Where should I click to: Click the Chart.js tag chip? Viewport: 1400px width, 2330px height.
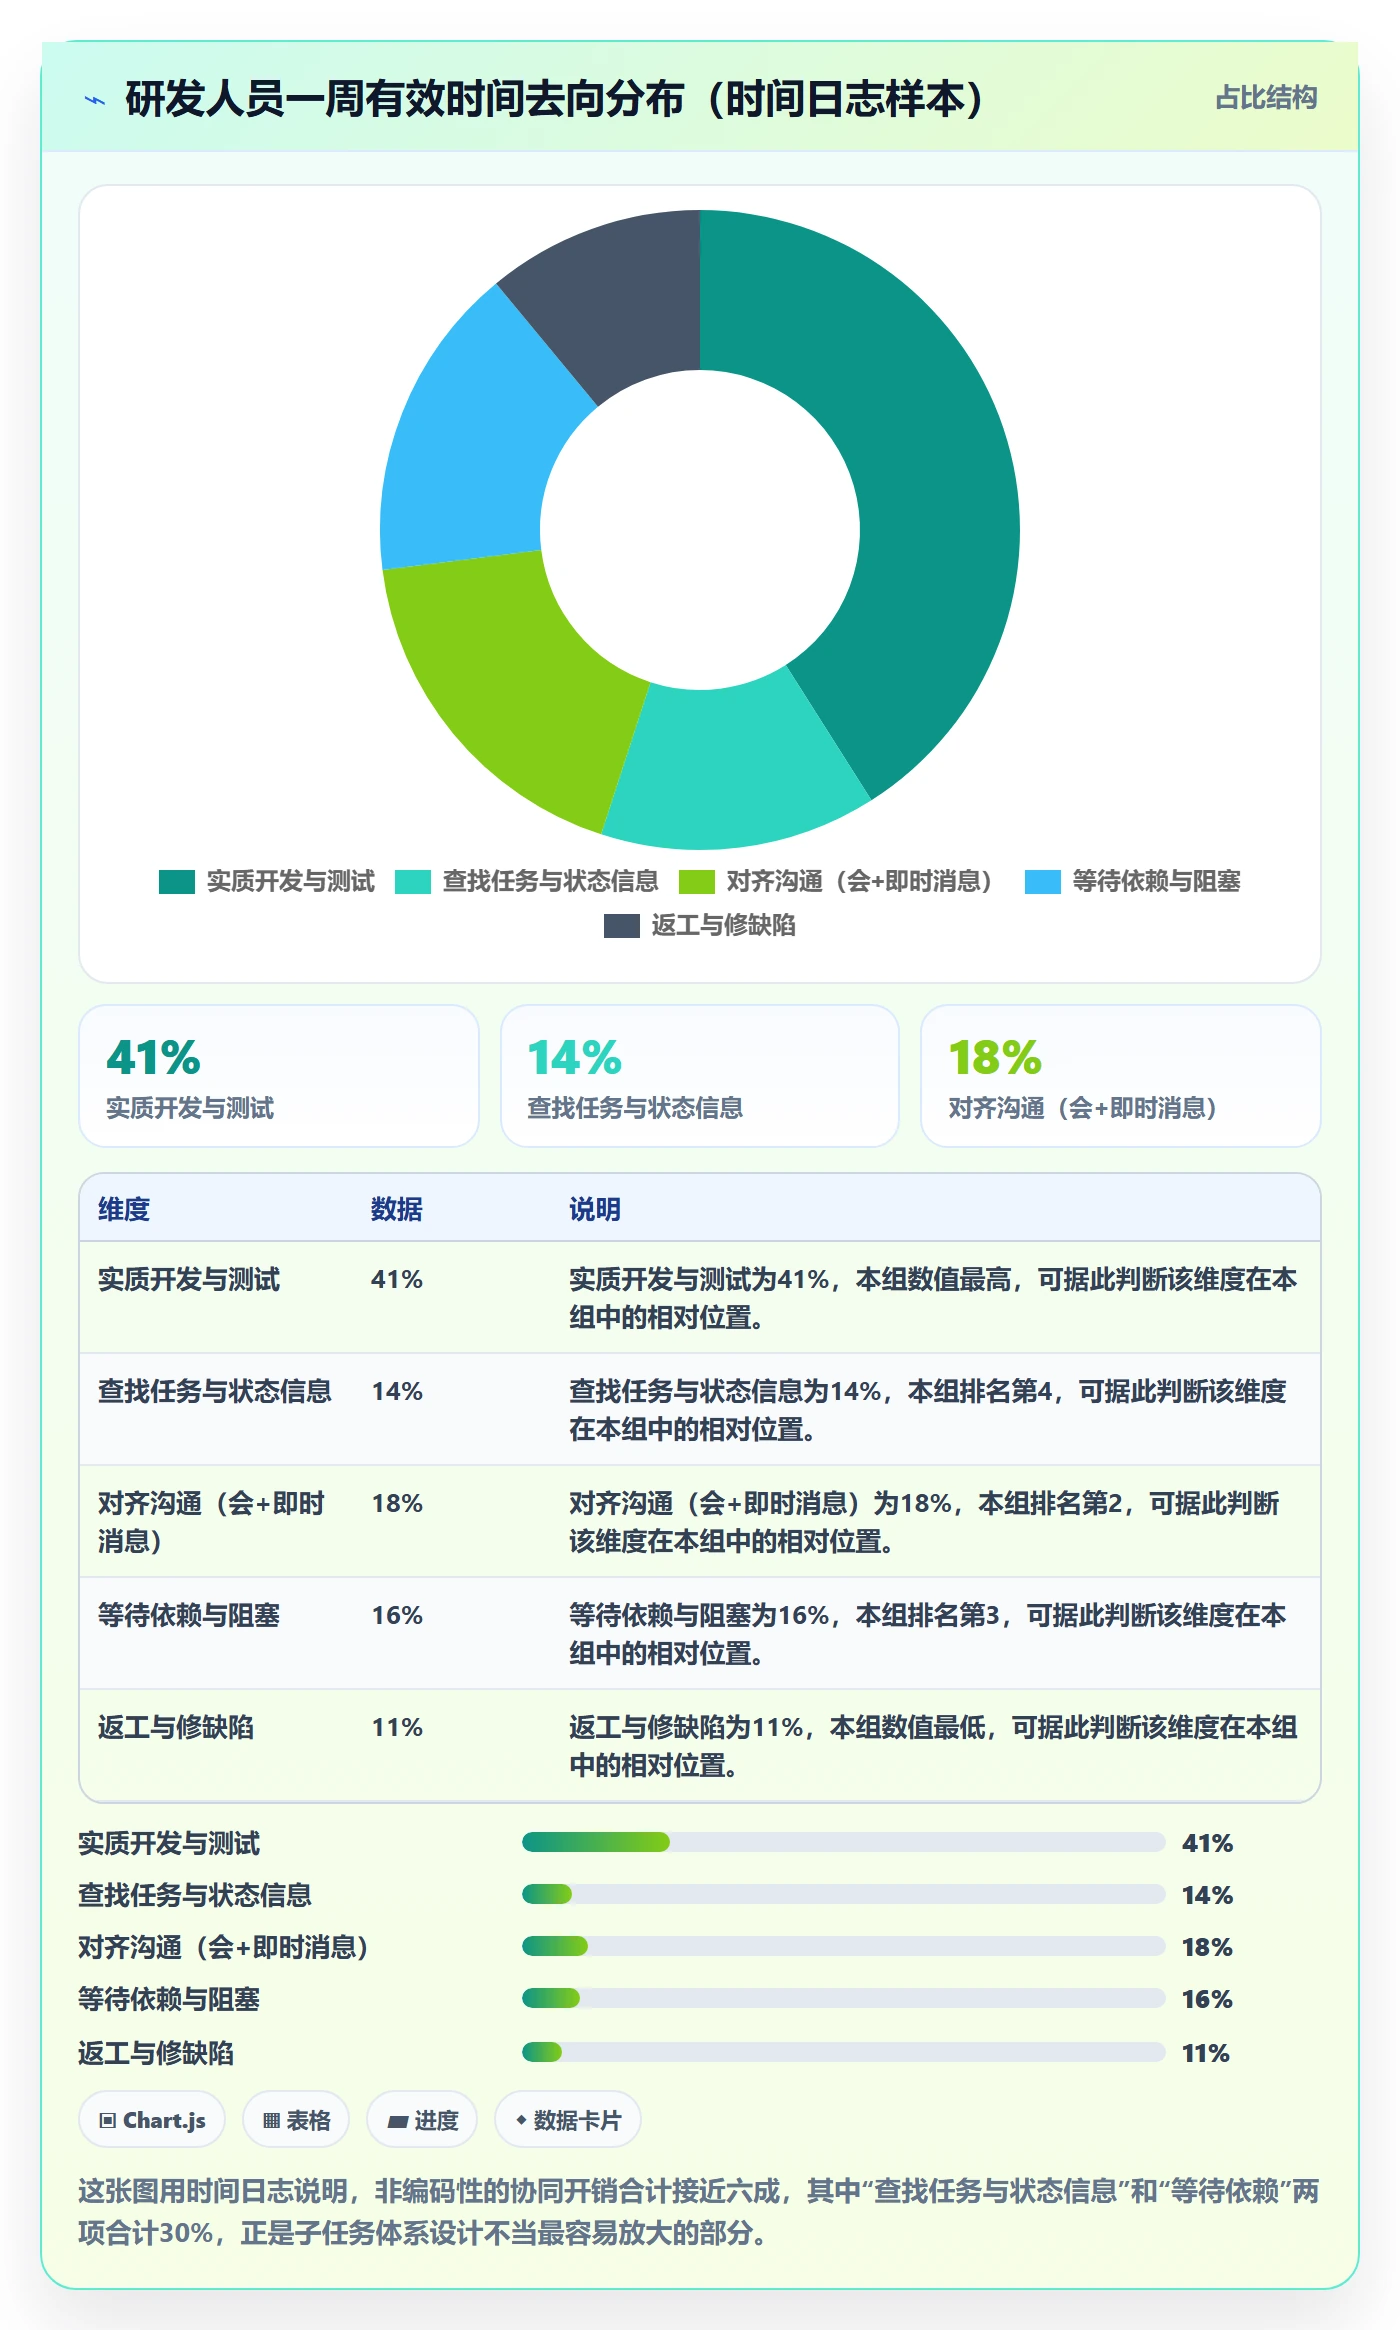(152, 2119)
